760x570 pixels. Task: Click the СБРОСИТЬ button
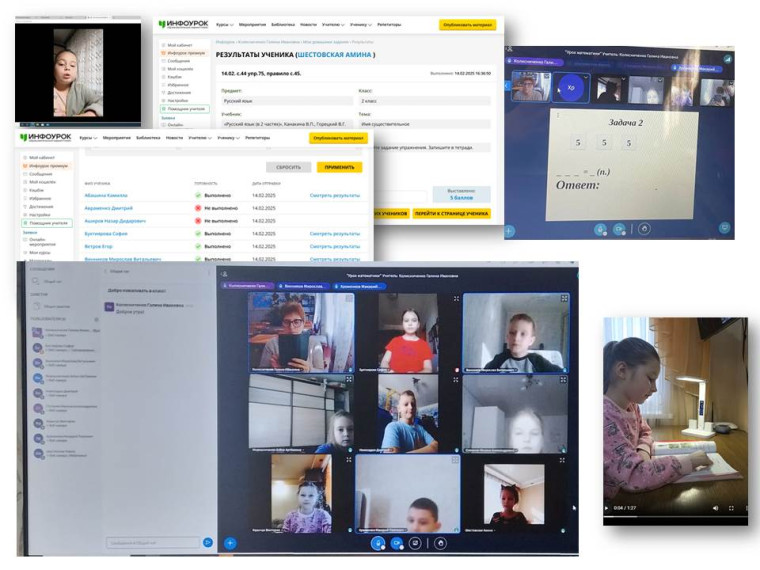tap(288, 167)
